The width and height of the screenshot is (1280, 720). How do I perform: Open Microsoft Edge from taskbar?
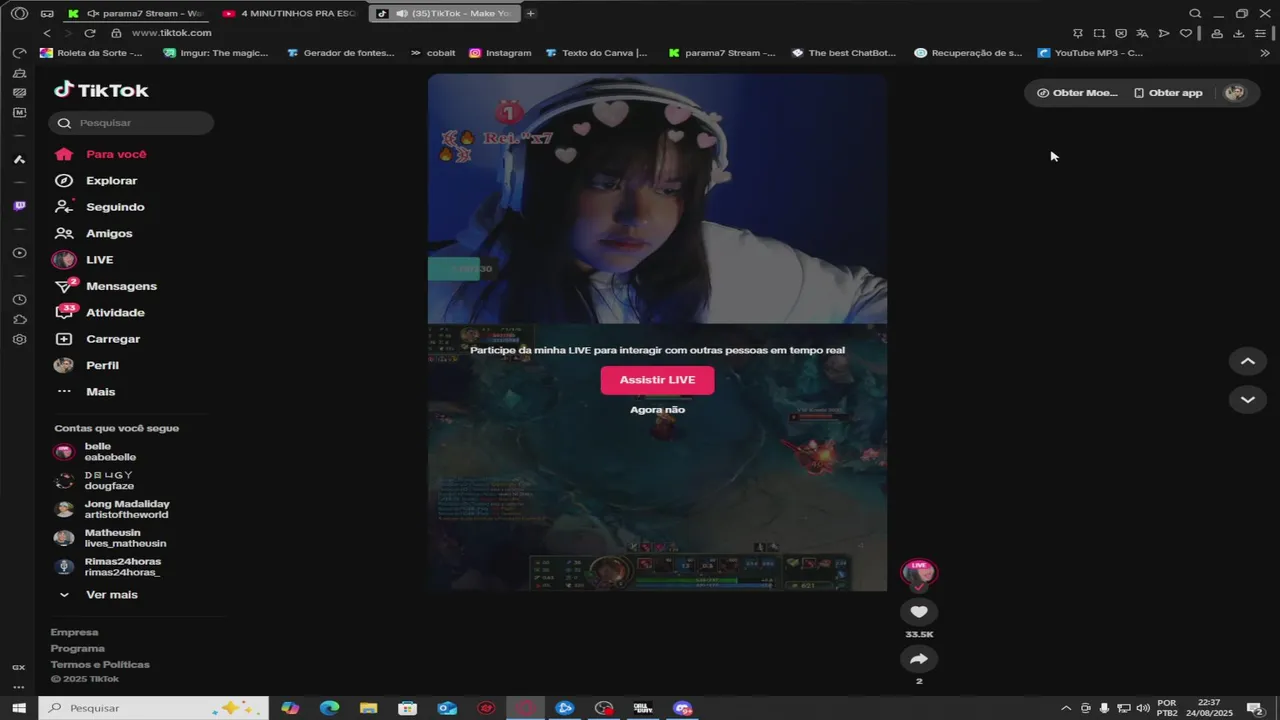click(329, 708)
